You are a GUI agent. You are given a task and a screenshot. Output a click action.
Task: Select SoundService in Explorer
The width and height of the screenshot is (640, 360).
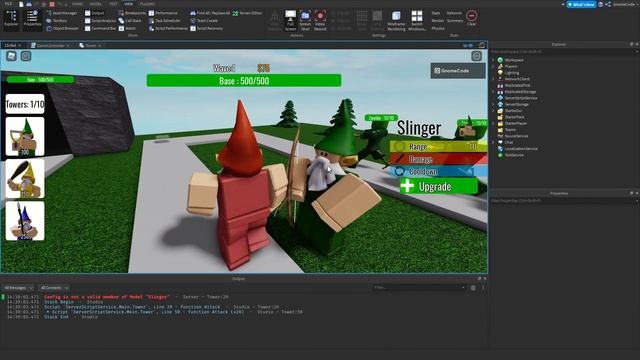pyautogui.click(x=513, y=136)
